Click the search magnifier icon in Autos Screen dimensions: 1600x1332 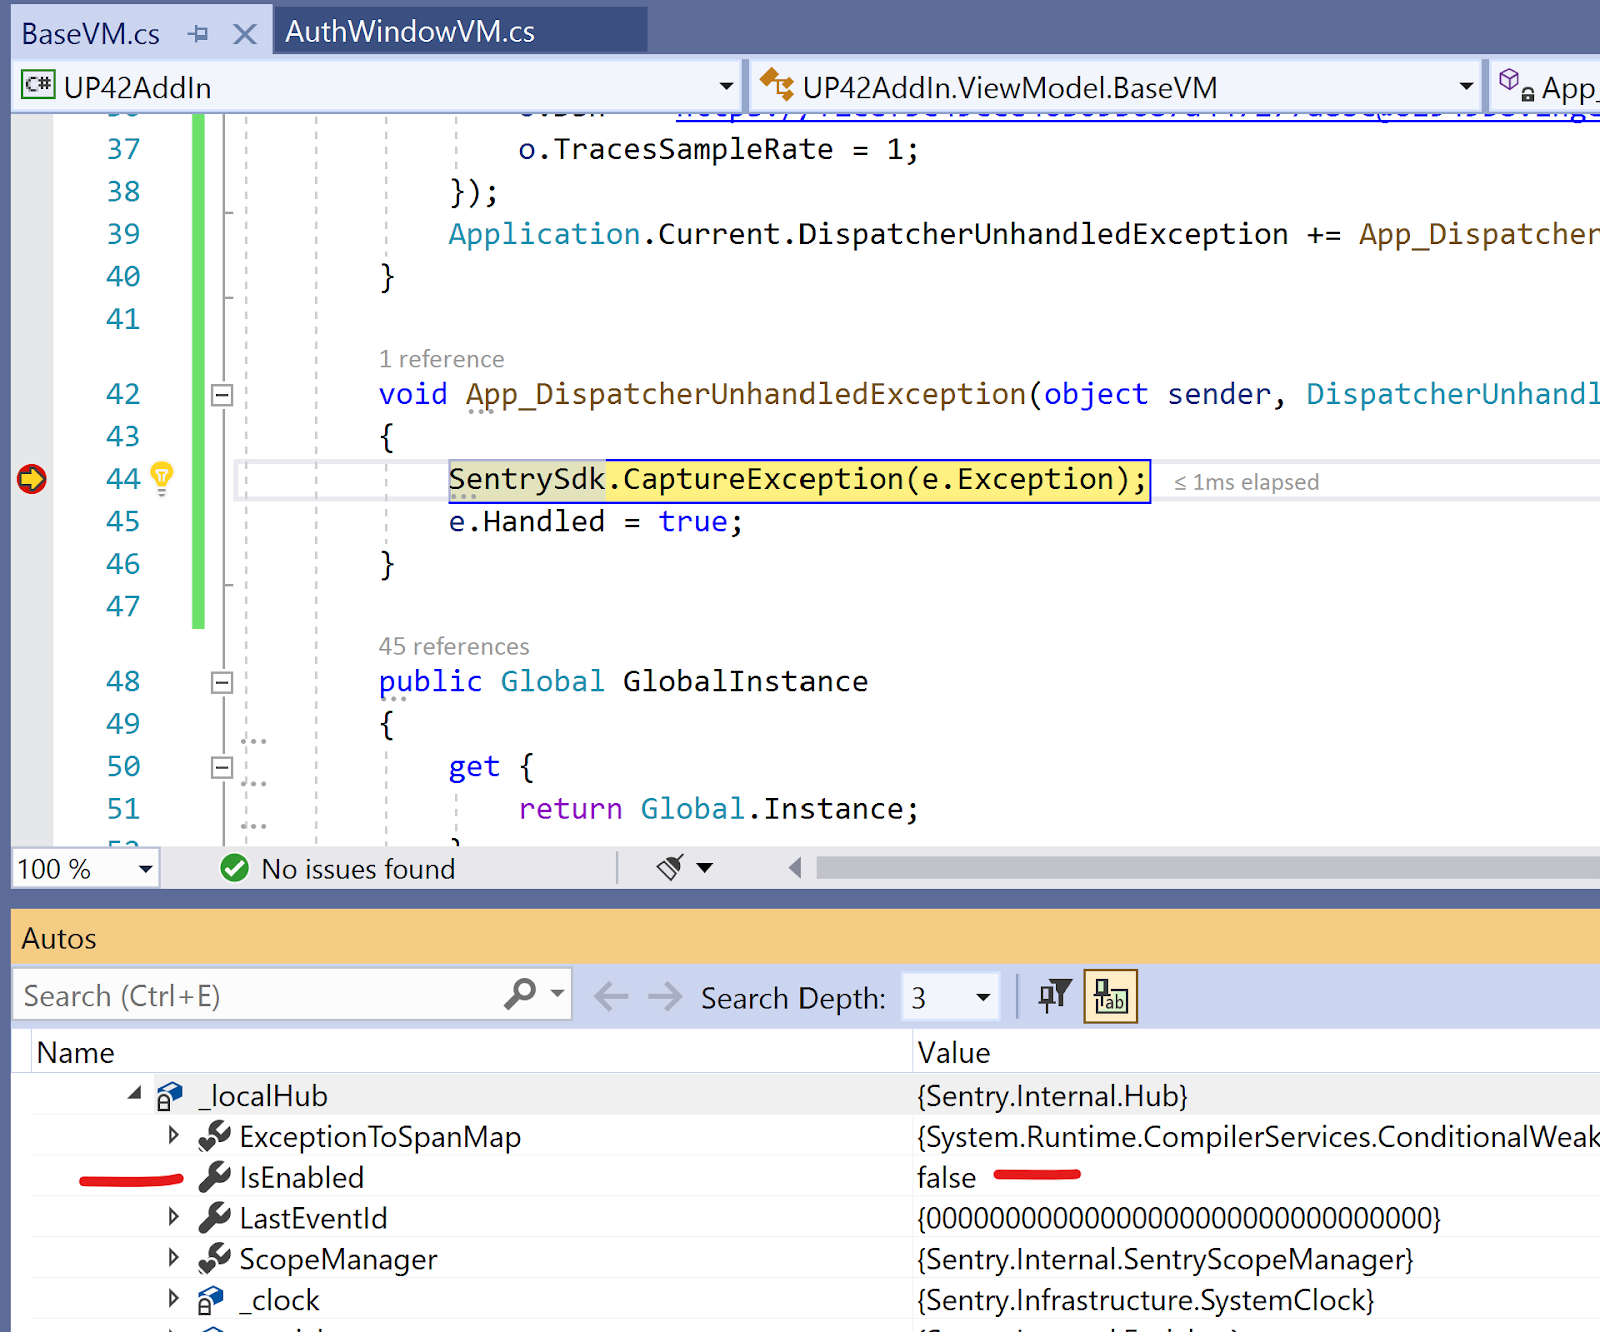(x=520, y=995)
